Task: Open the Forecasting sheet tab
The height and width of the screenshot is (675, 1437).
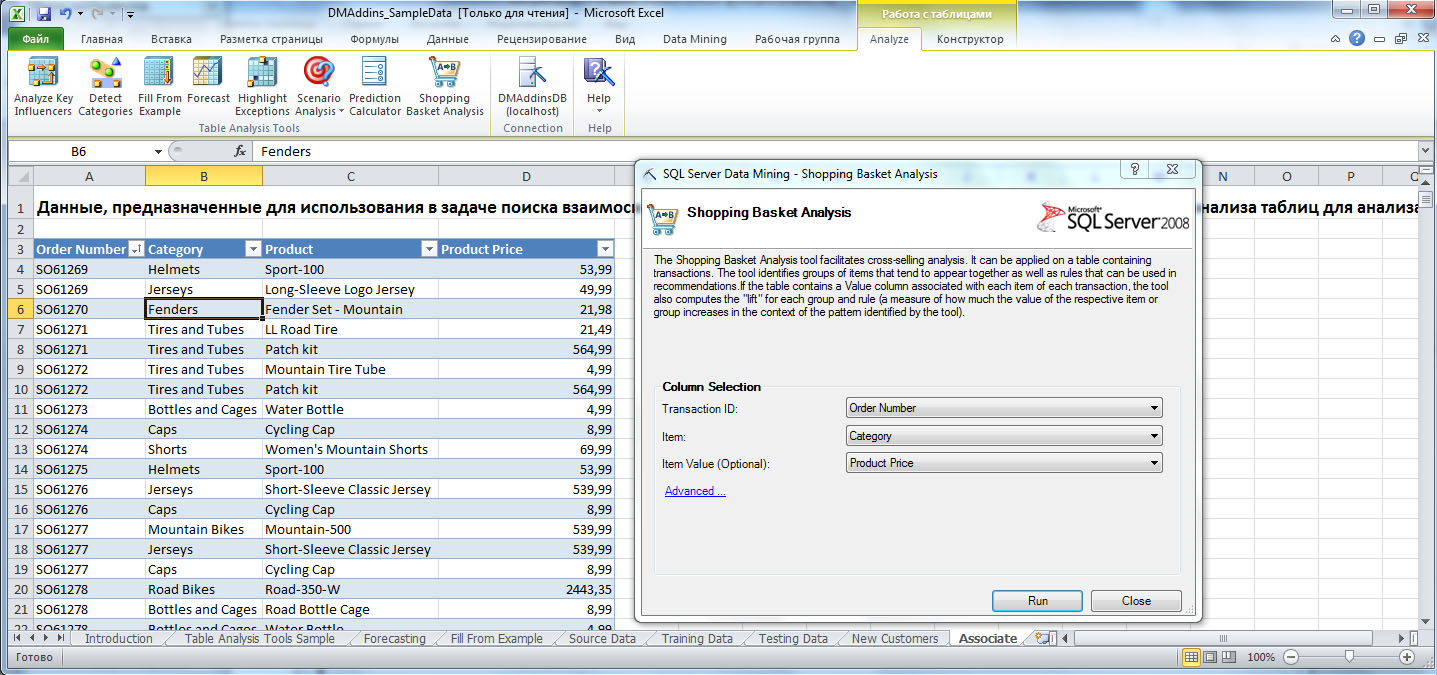Action: pyautogui.click(x=394, y=638)
